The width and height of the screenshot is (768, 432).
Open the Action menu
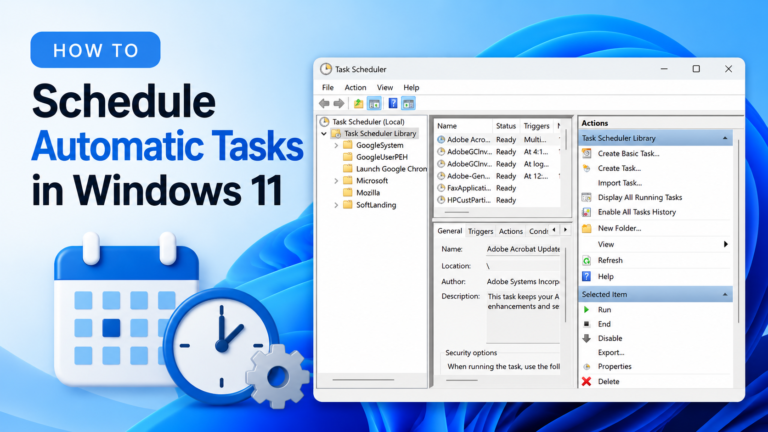(355, 88)
